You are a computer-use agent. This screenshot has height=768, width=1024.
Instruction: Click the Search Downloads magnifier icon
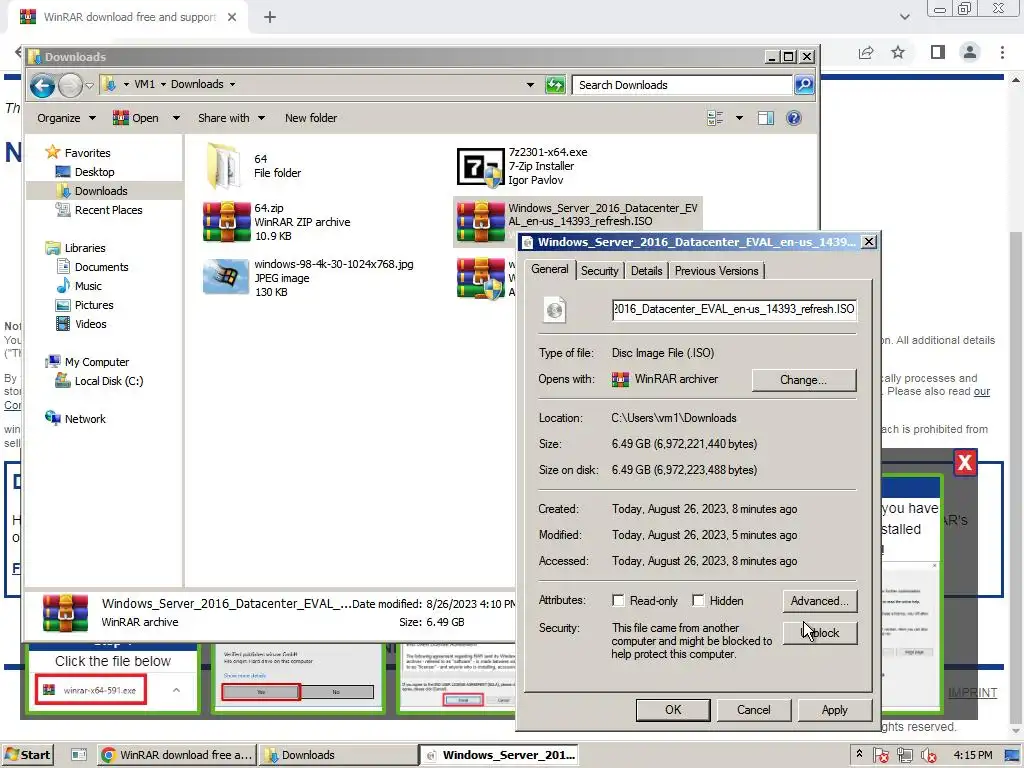[x=804, y=85]
